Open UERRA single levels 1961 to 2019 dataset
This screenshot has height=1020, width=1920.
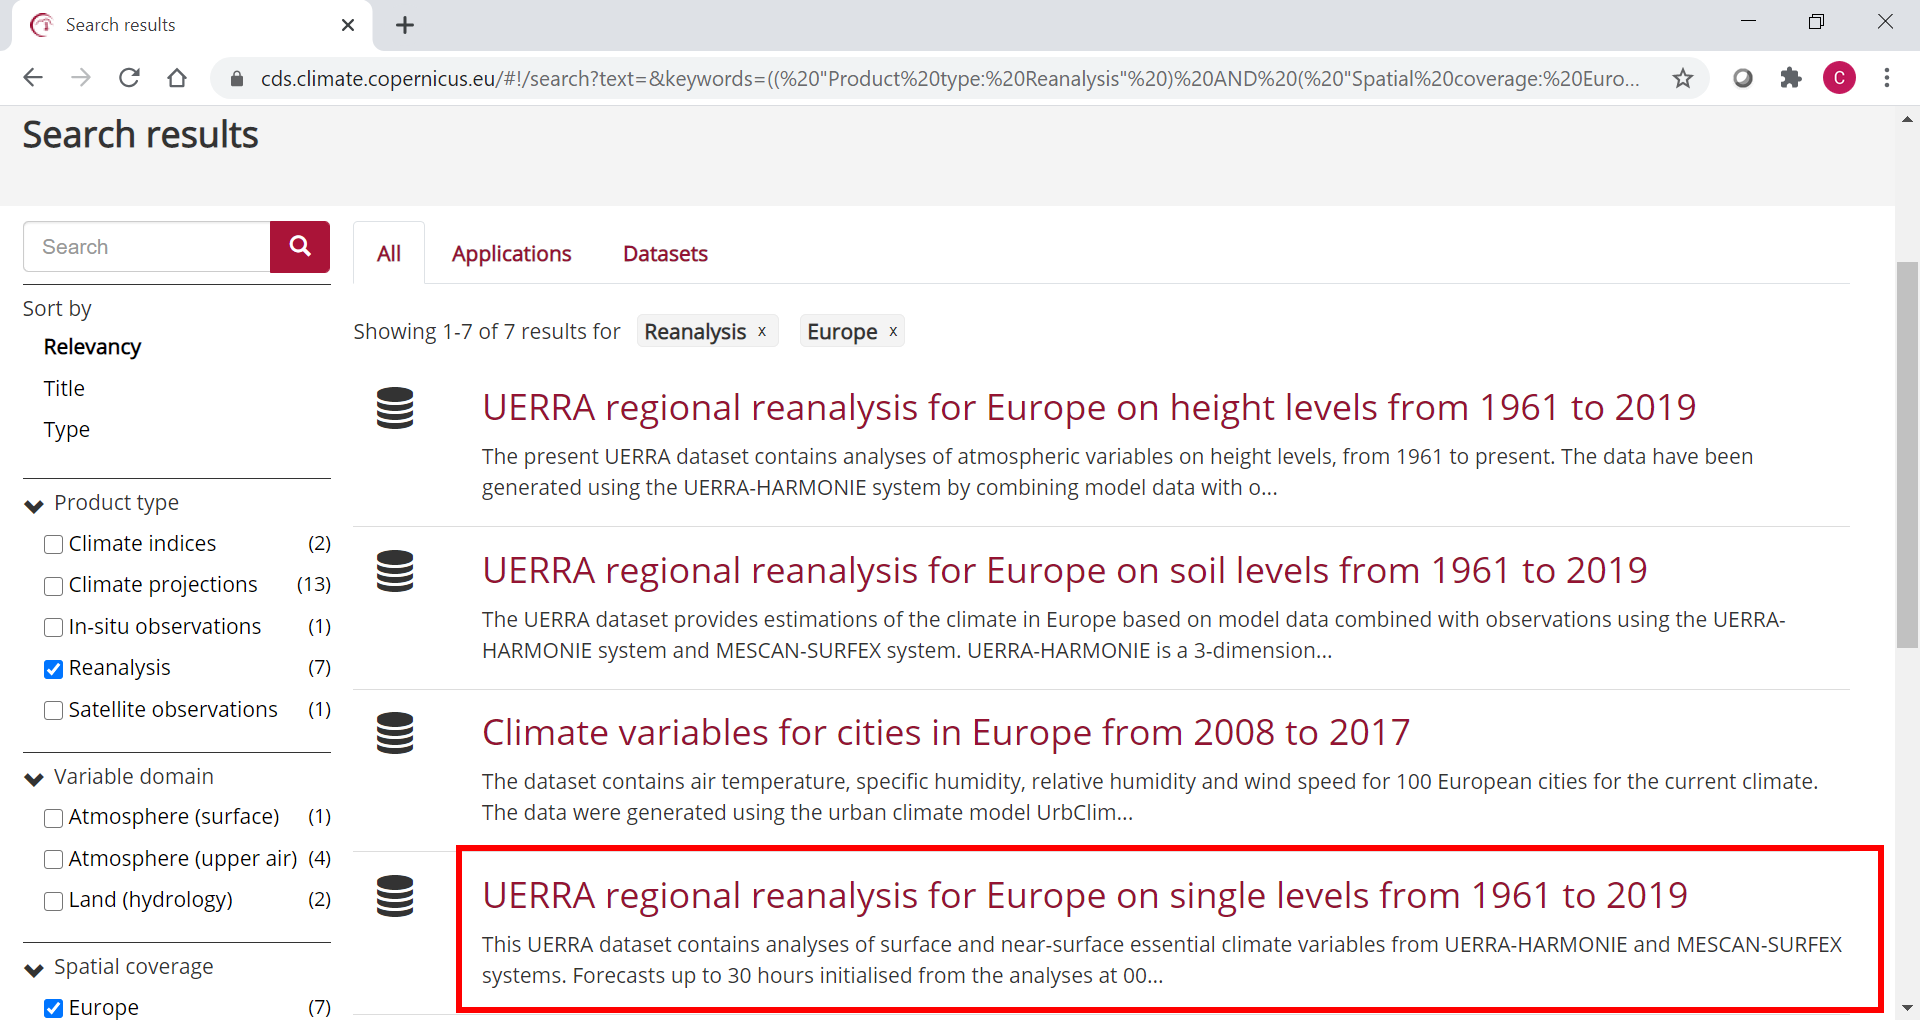tap(1085, 895)
